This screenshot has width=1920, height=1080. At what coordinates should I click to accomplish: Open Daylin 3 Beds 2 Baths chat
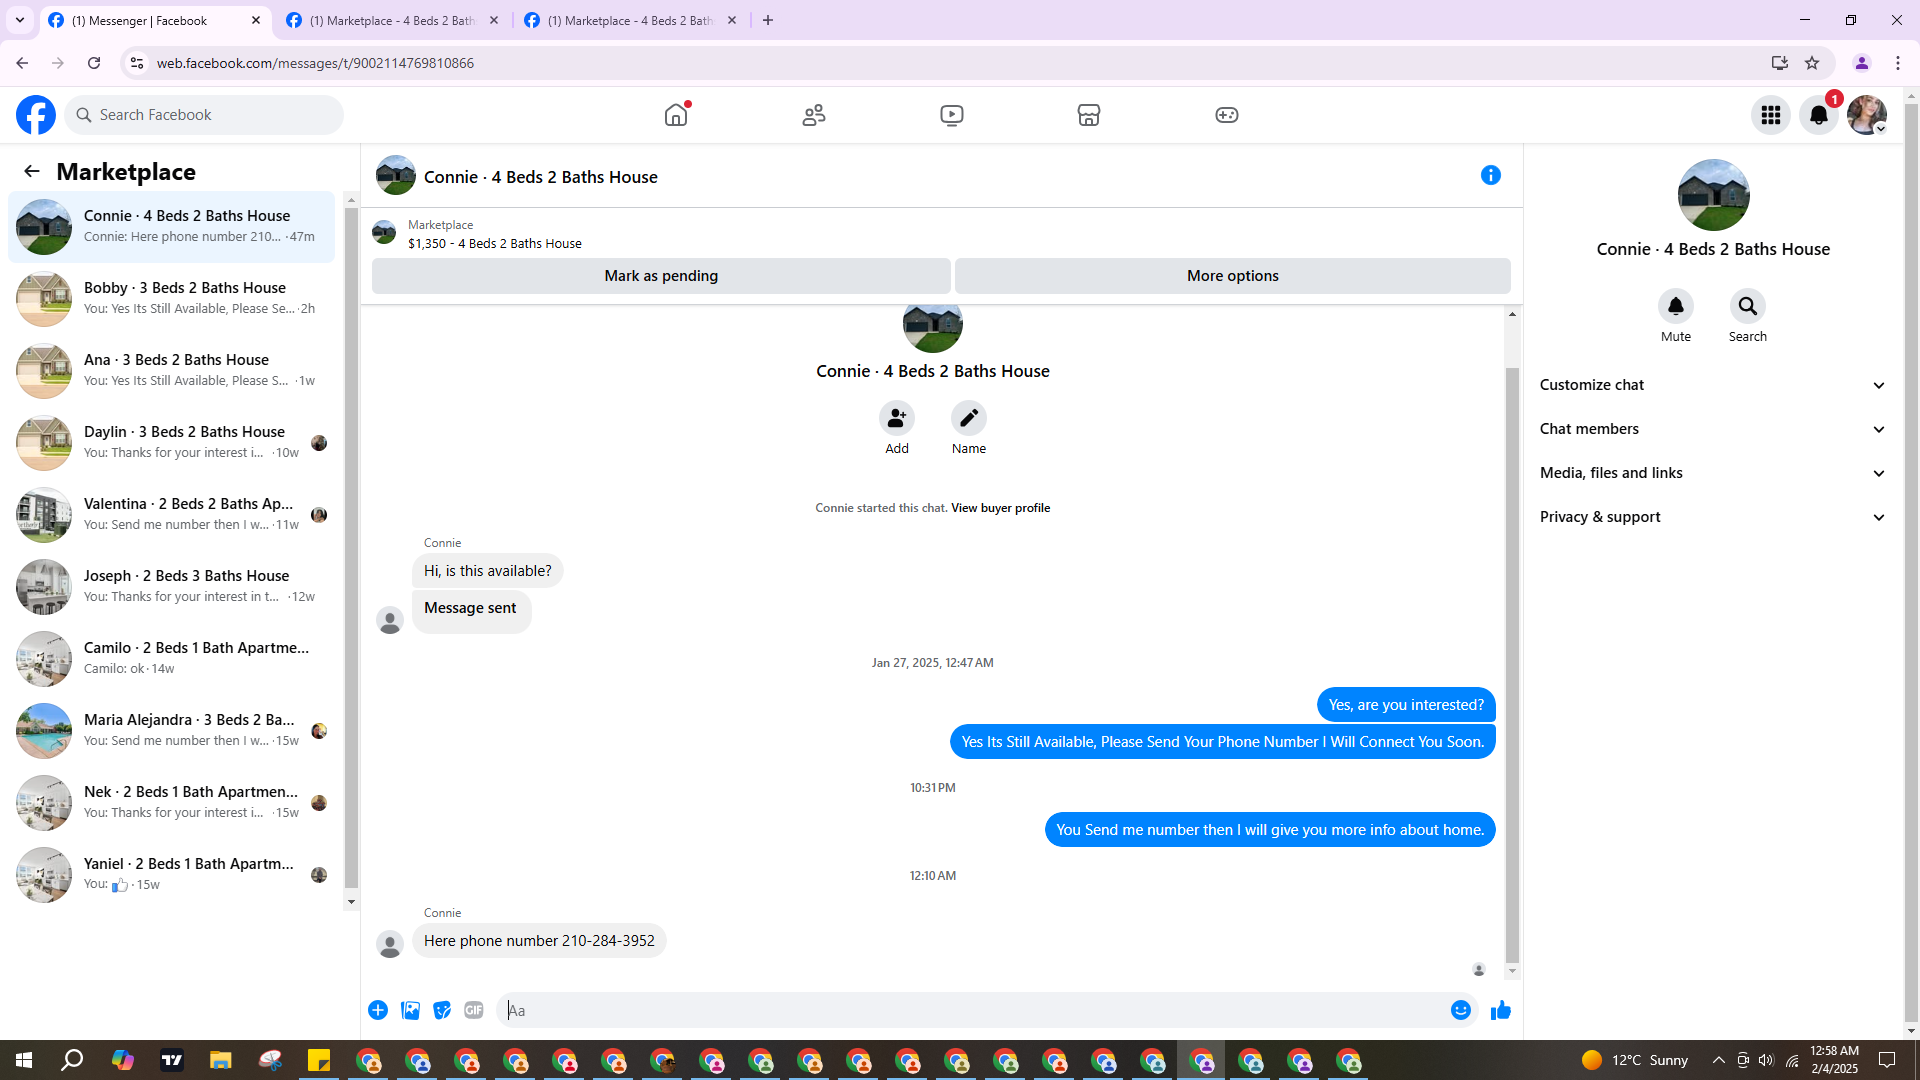click(x=172, y=443)
